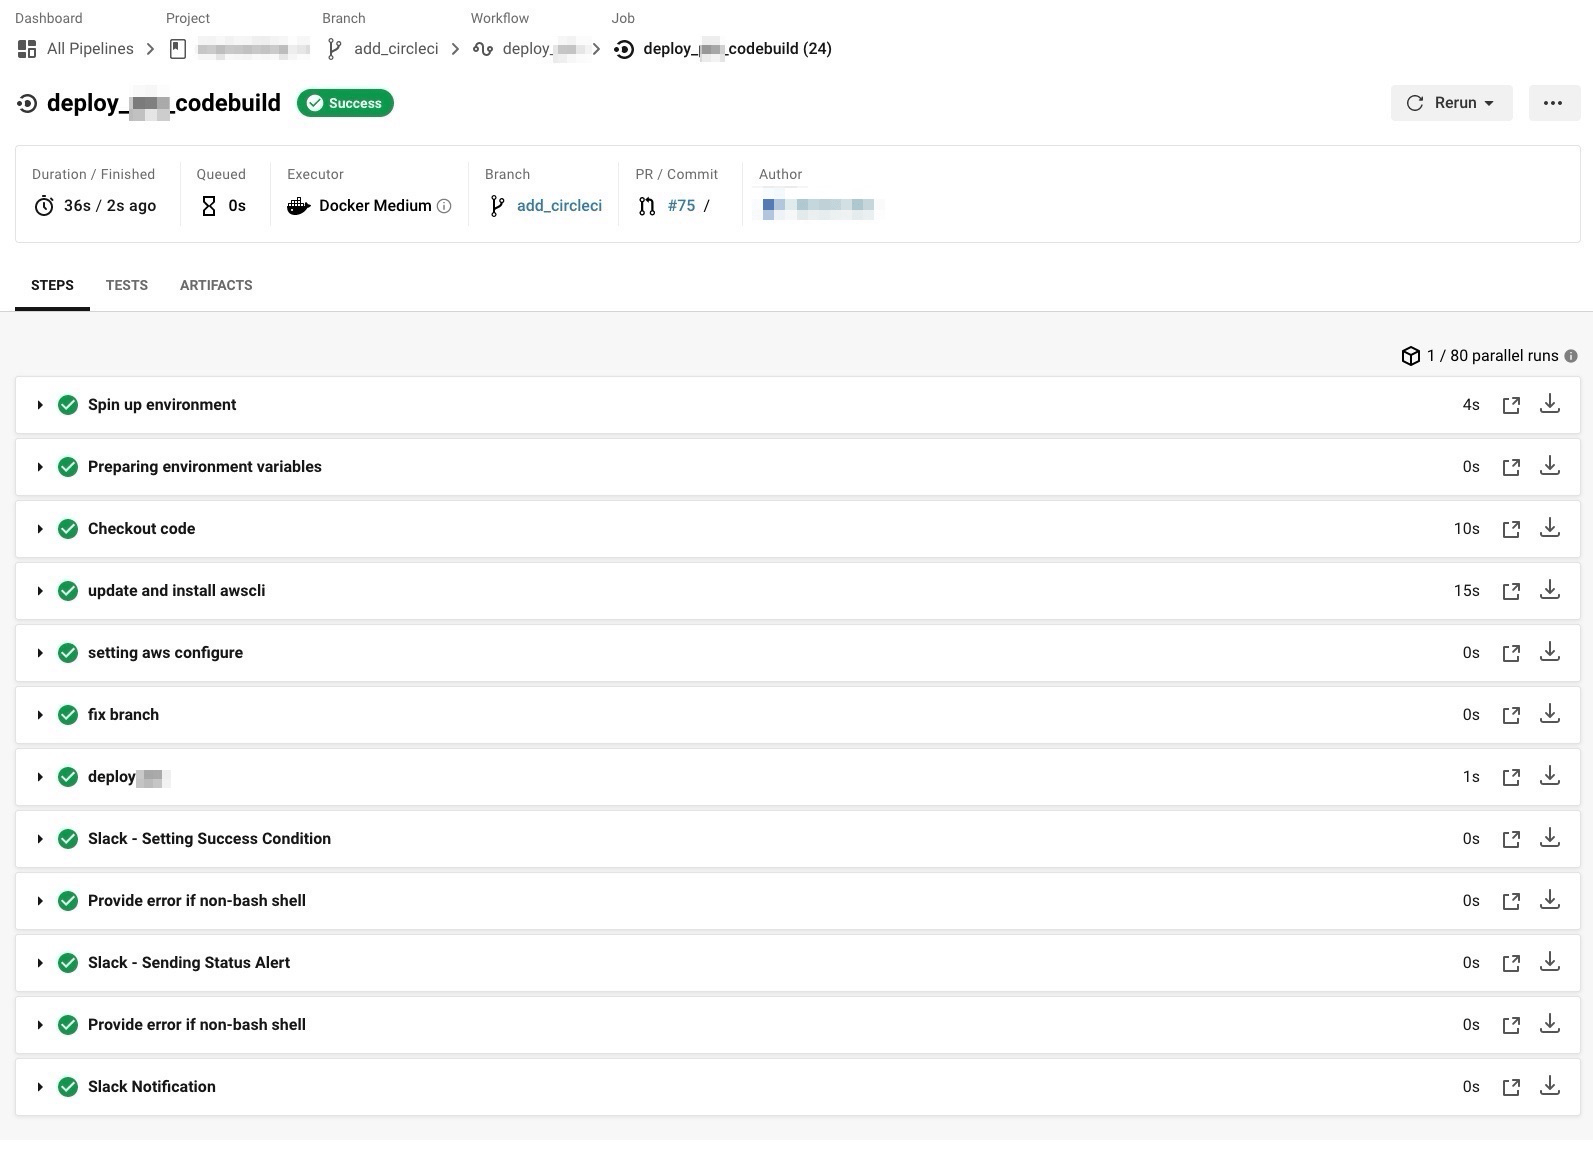
Task: Open the Rerun dropdown menu
Action: (1451, 103)
